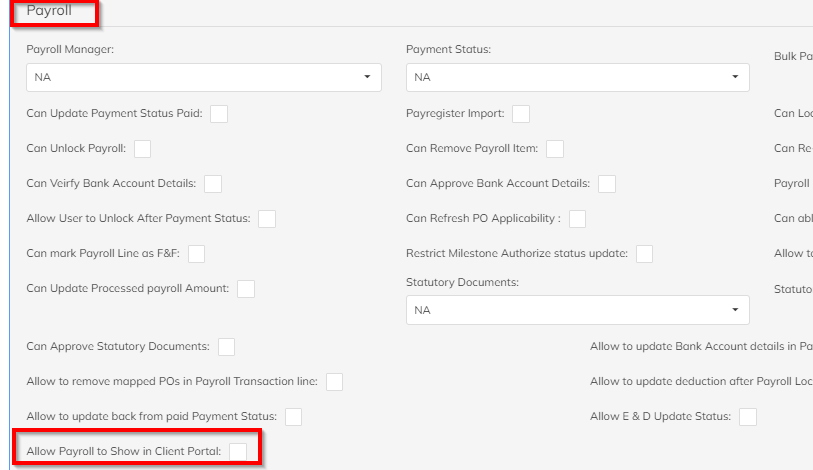Tick Can Approve Bank Account Details
Screen dimensions: 813x470
(607, 184)
